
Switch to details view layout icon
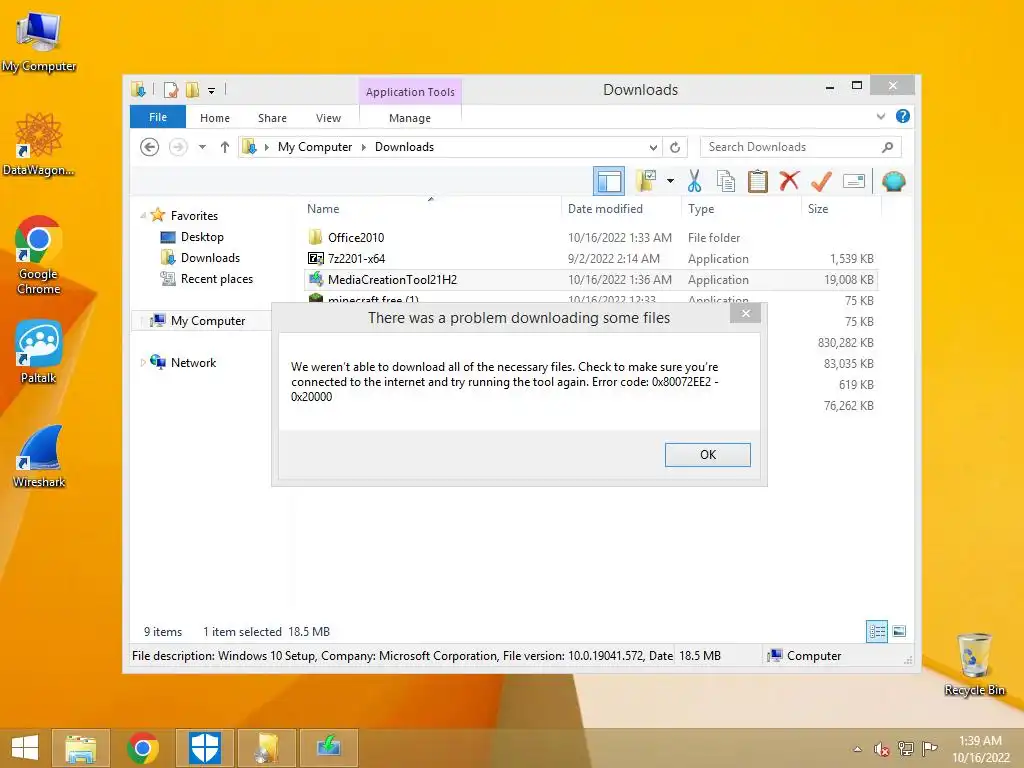click(x=876, y=632)
